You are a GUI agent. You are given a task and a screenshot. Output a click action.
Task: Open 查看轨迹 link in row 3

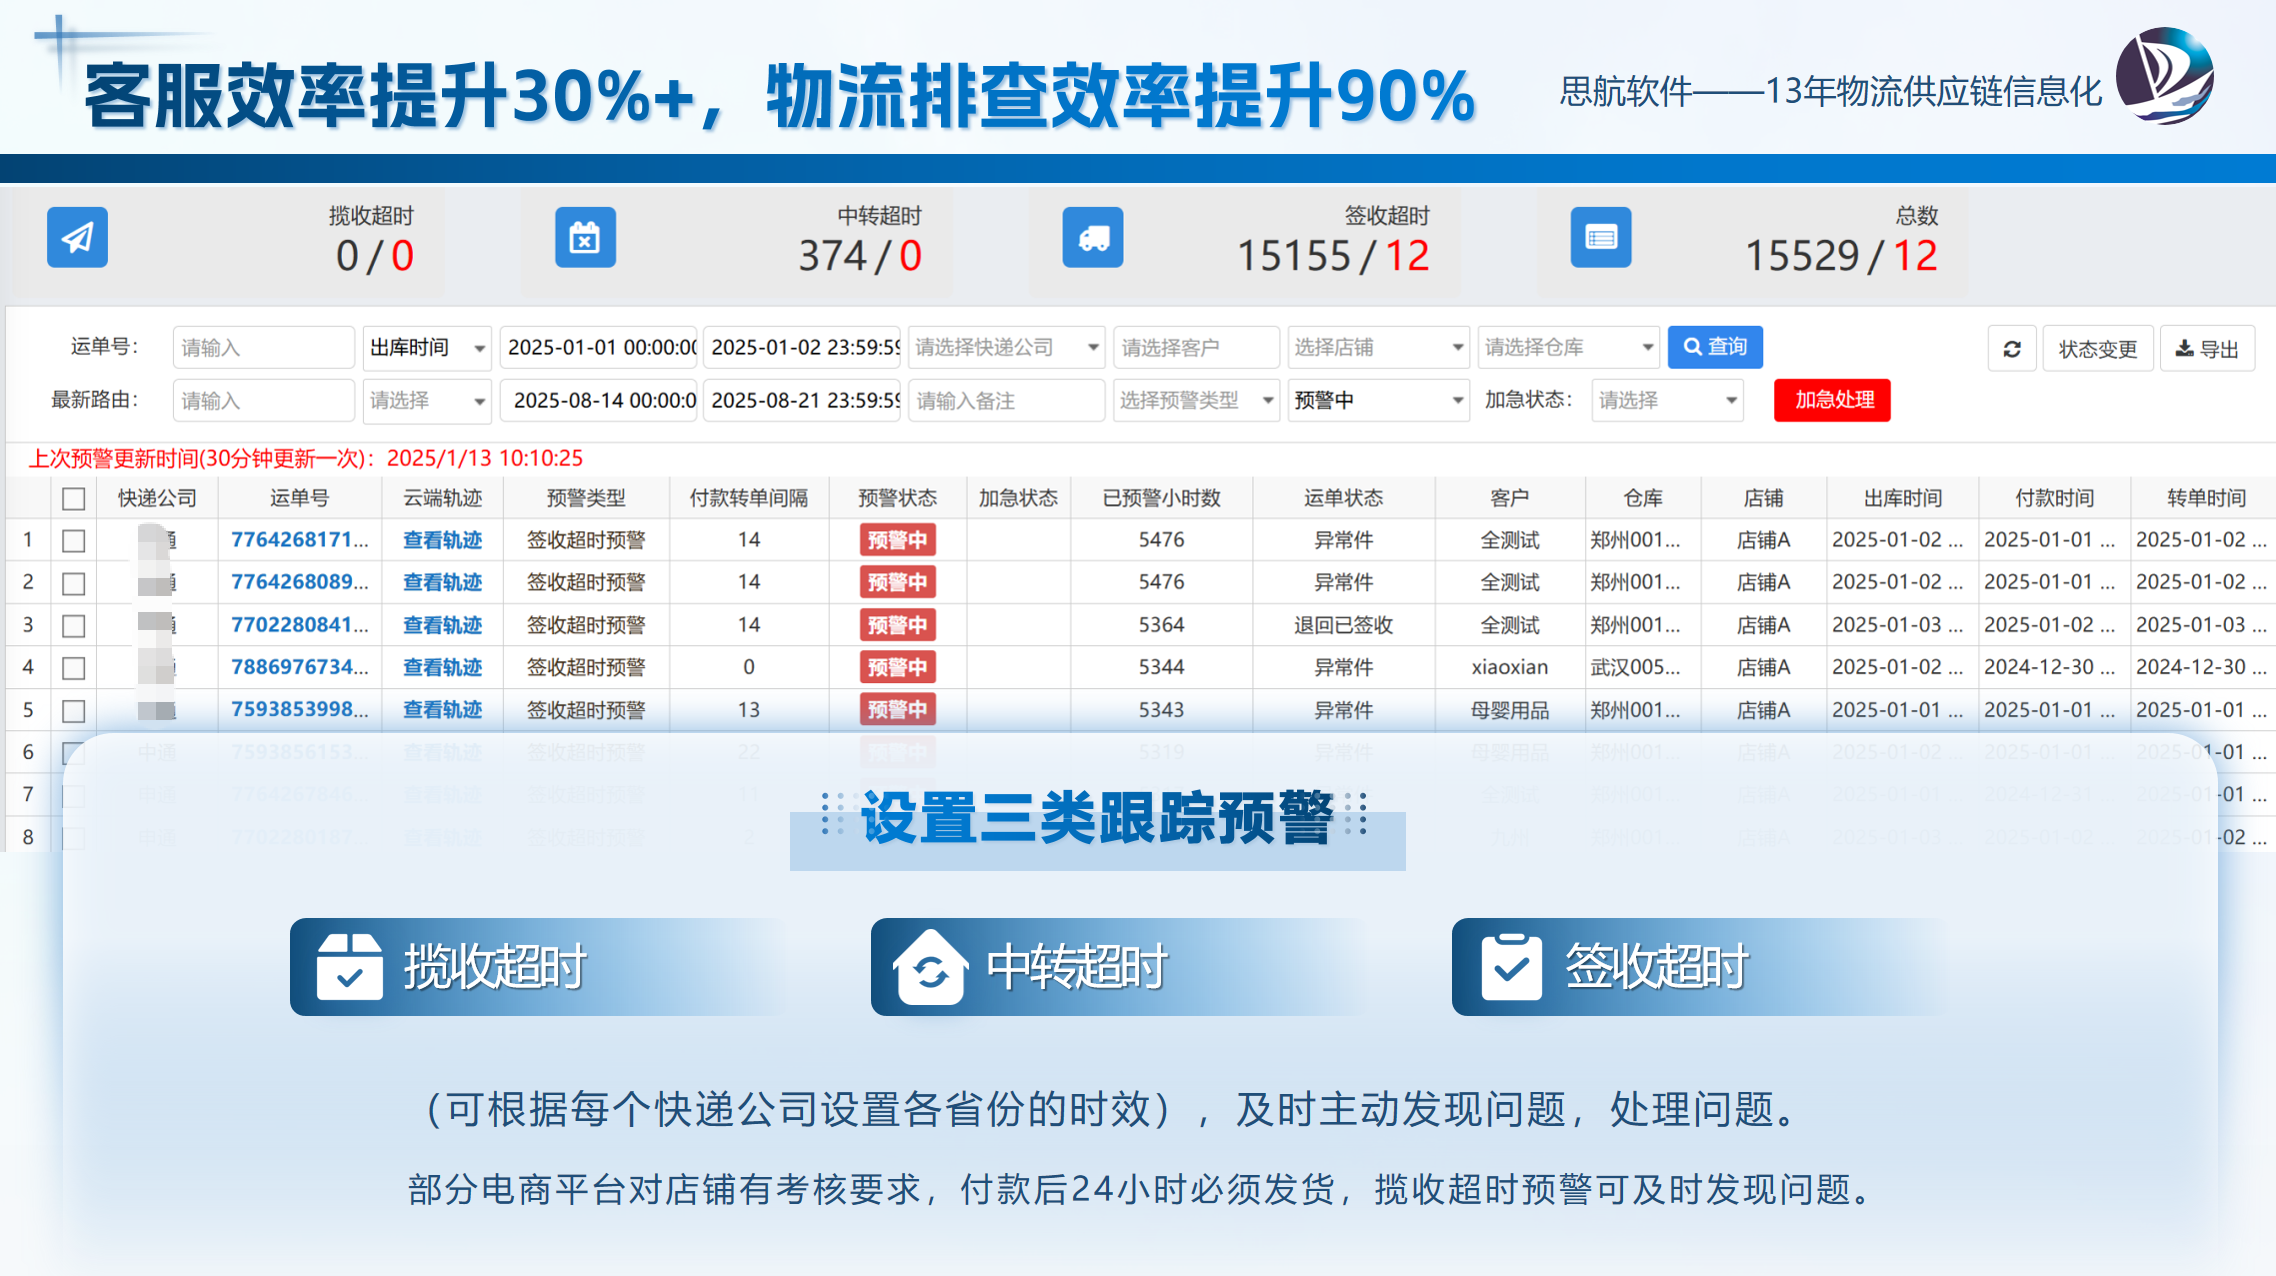pos(442,625)
